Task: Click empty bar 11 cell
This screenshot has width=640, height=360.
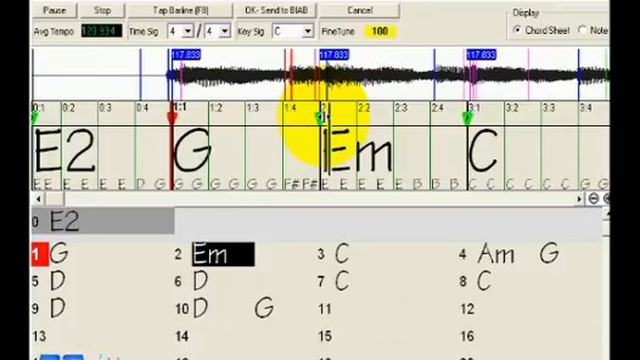Action: tap(388, 309)
